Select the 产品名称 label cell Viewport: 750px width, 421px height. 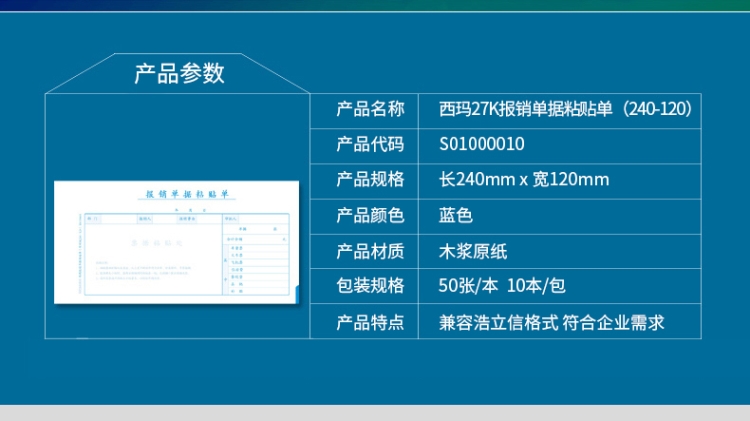tap(370, 109)
